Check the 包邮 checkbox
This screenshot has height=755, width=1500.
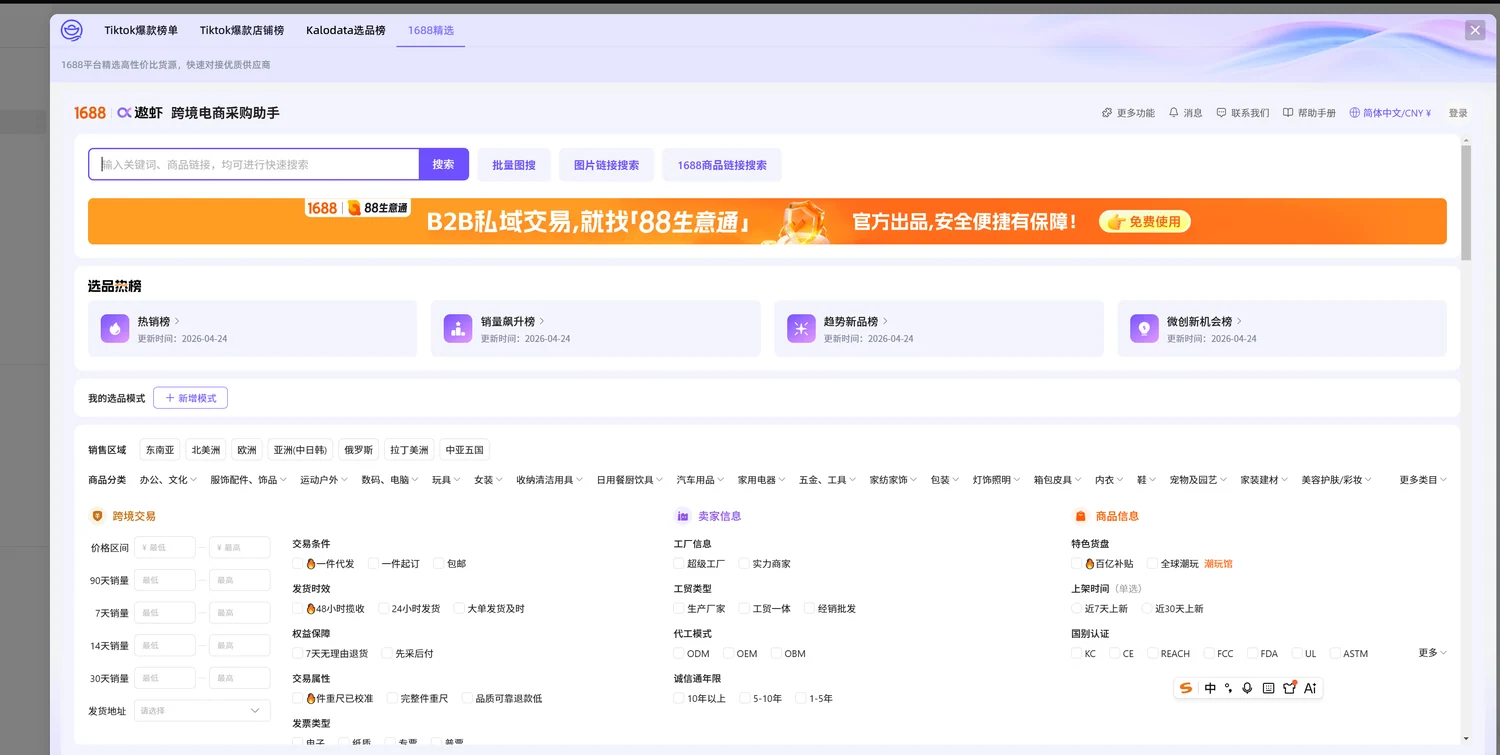pos(439,564)
